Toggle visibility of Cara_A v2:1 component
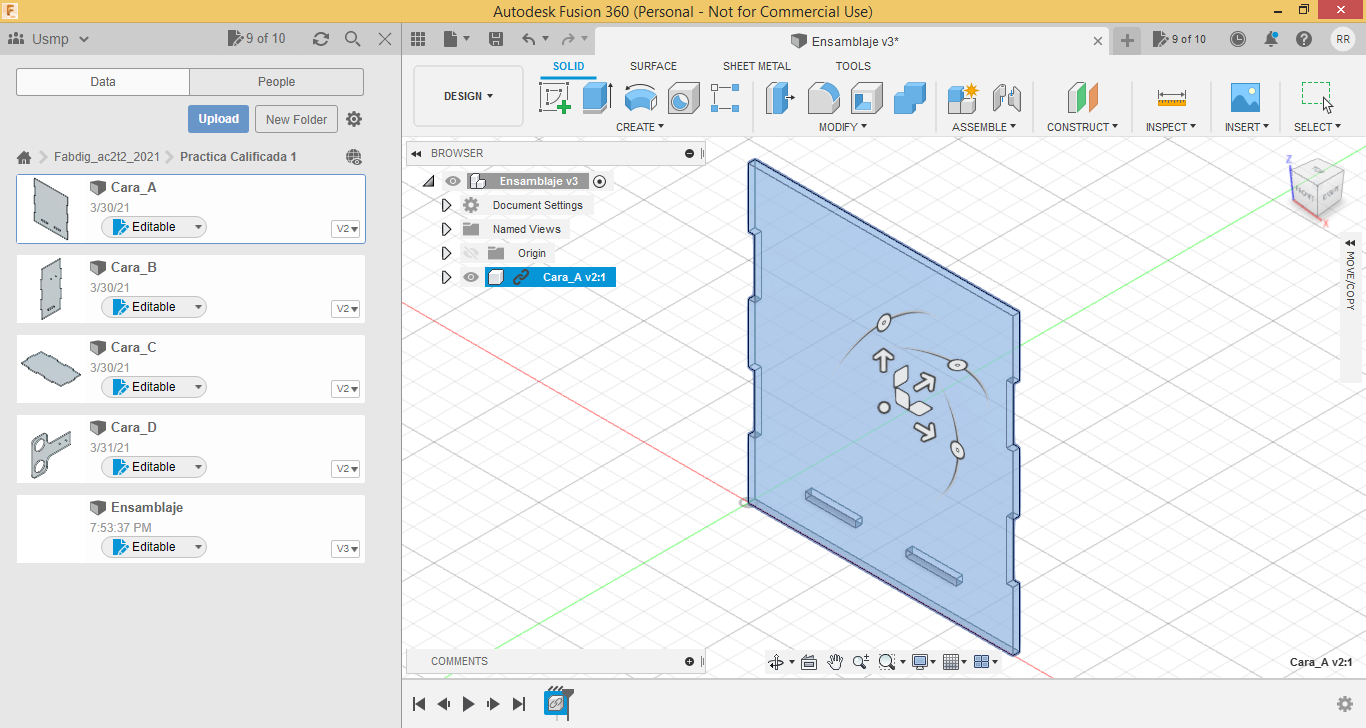Viewport: 1366px width, 728px height. click(x=471, y=277)
